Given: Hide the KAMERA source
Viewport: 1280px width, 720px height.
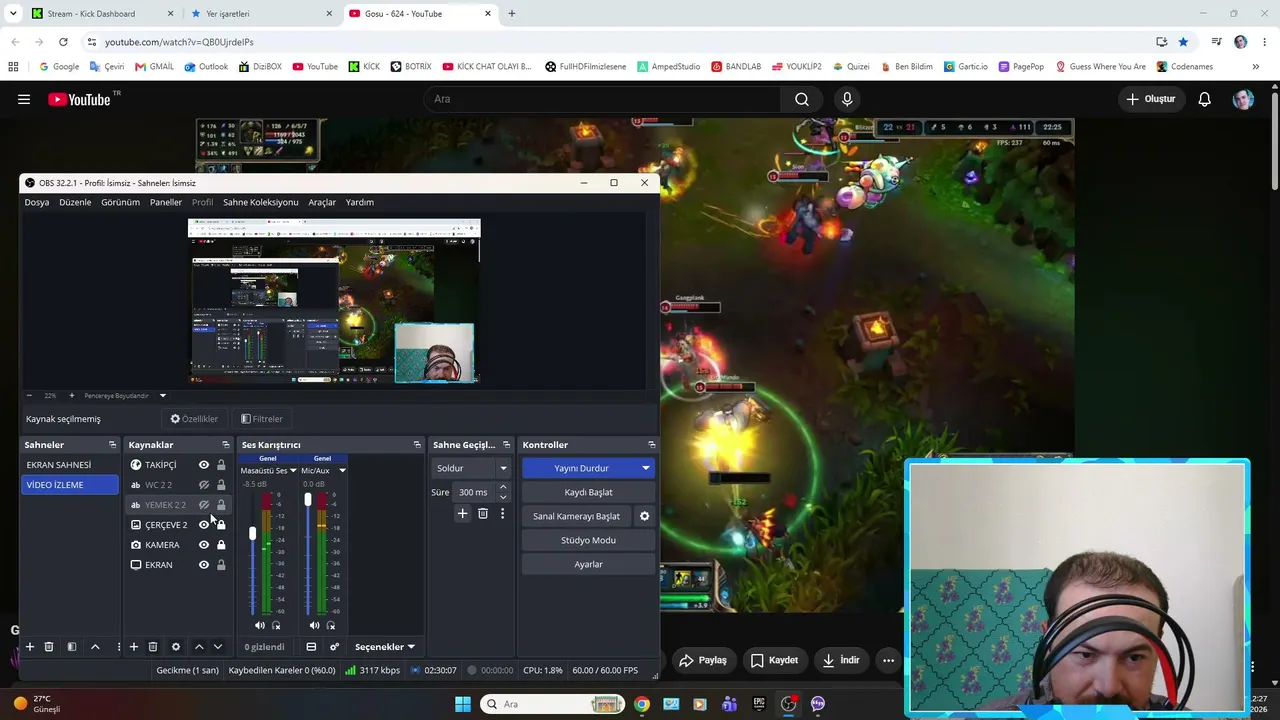Looking at the screenshot, I should [x=204, y=545].
